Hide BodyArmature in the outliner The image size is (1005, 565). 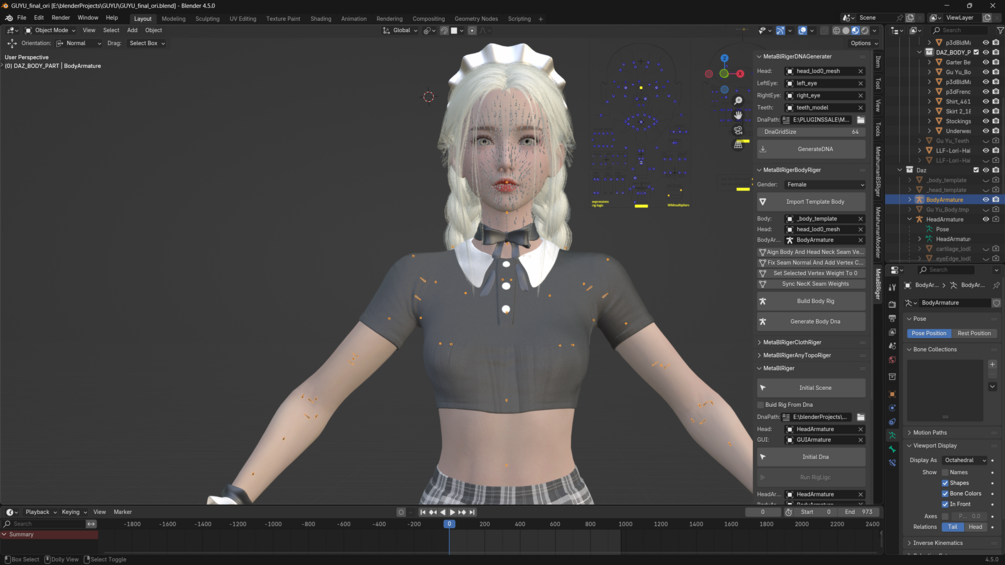pyautogui.click(x=986, y=200)
